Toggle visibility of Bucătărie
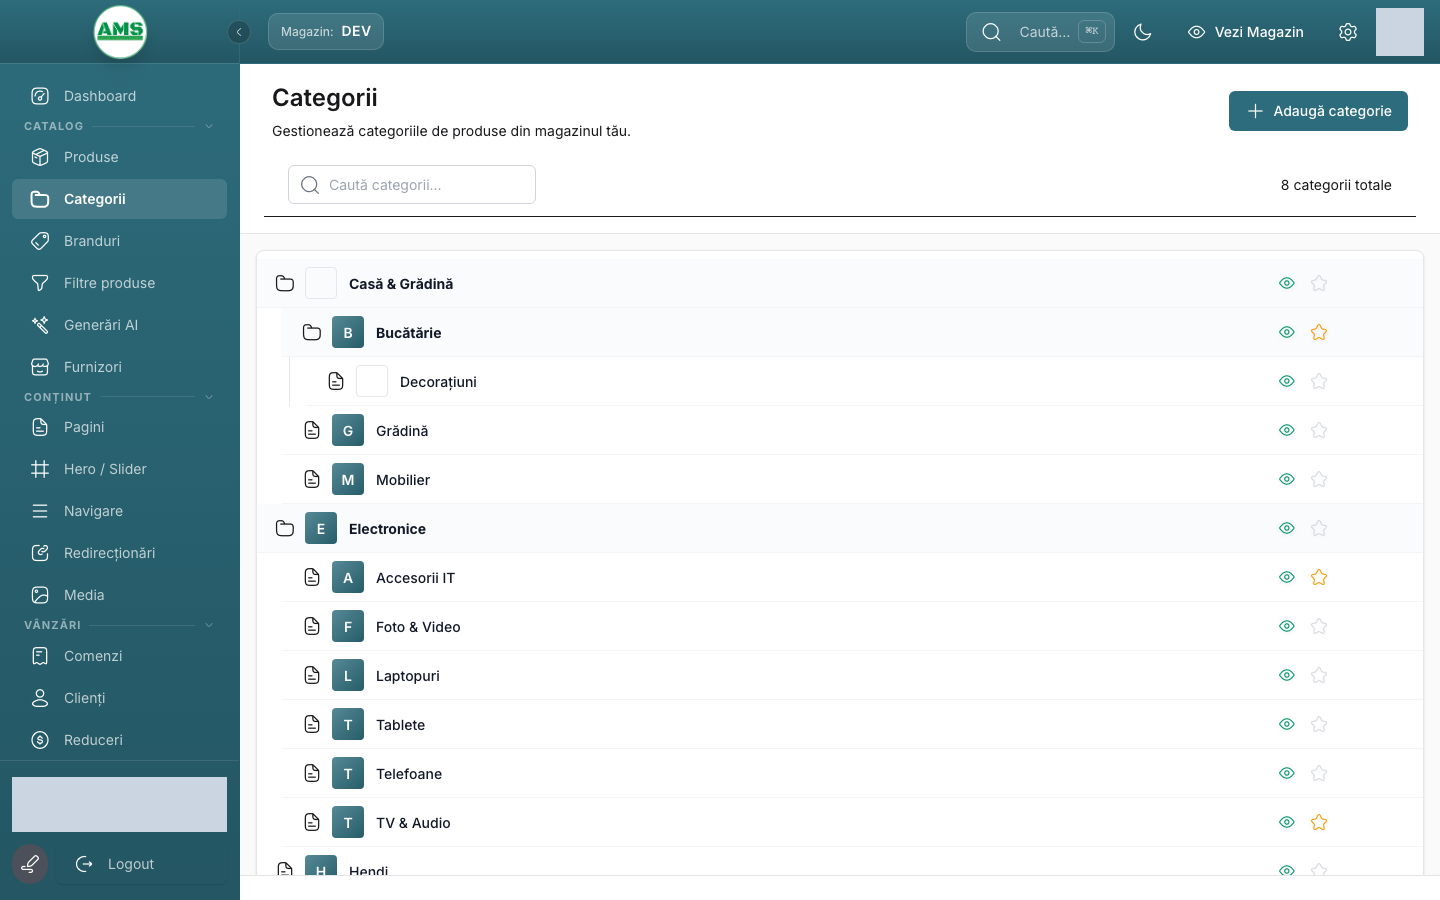The image size is (1440, 900). pos(1287,333)
